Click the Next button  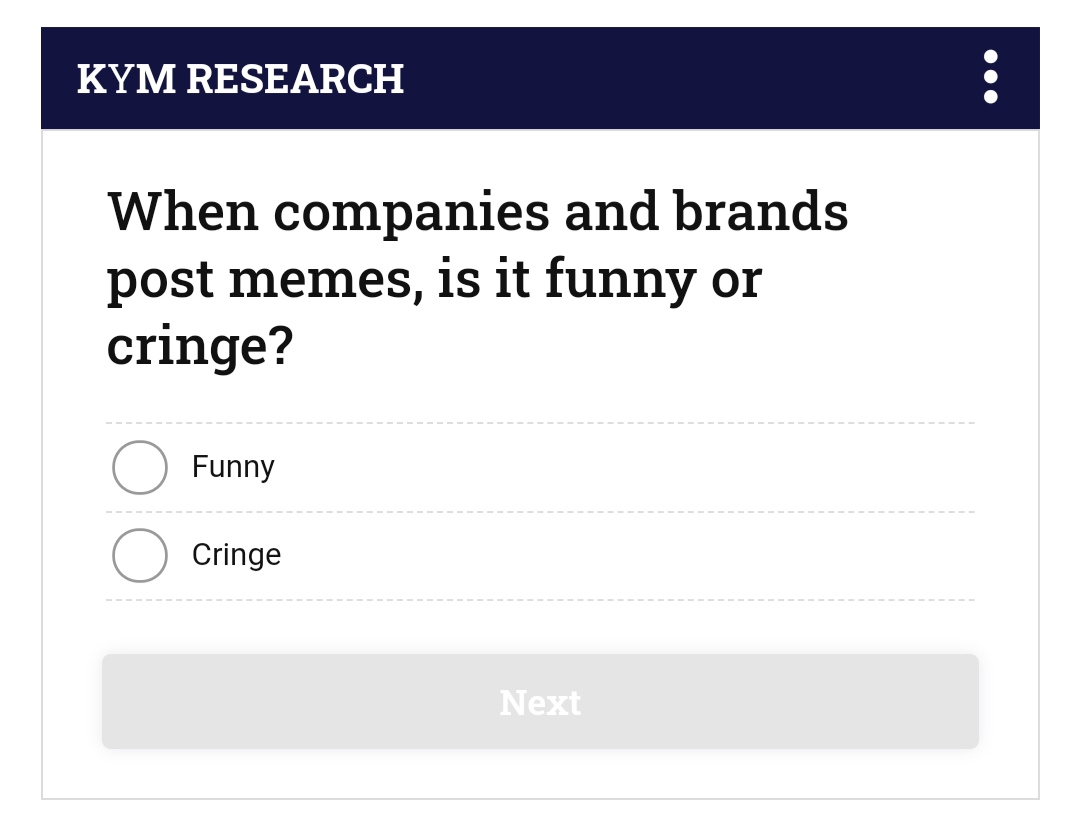(x=540, y=702)
